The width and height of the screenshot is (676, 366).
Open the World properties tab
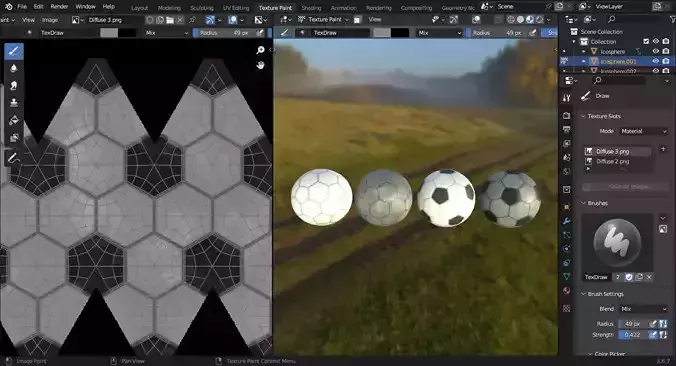(x=566, y=172)
